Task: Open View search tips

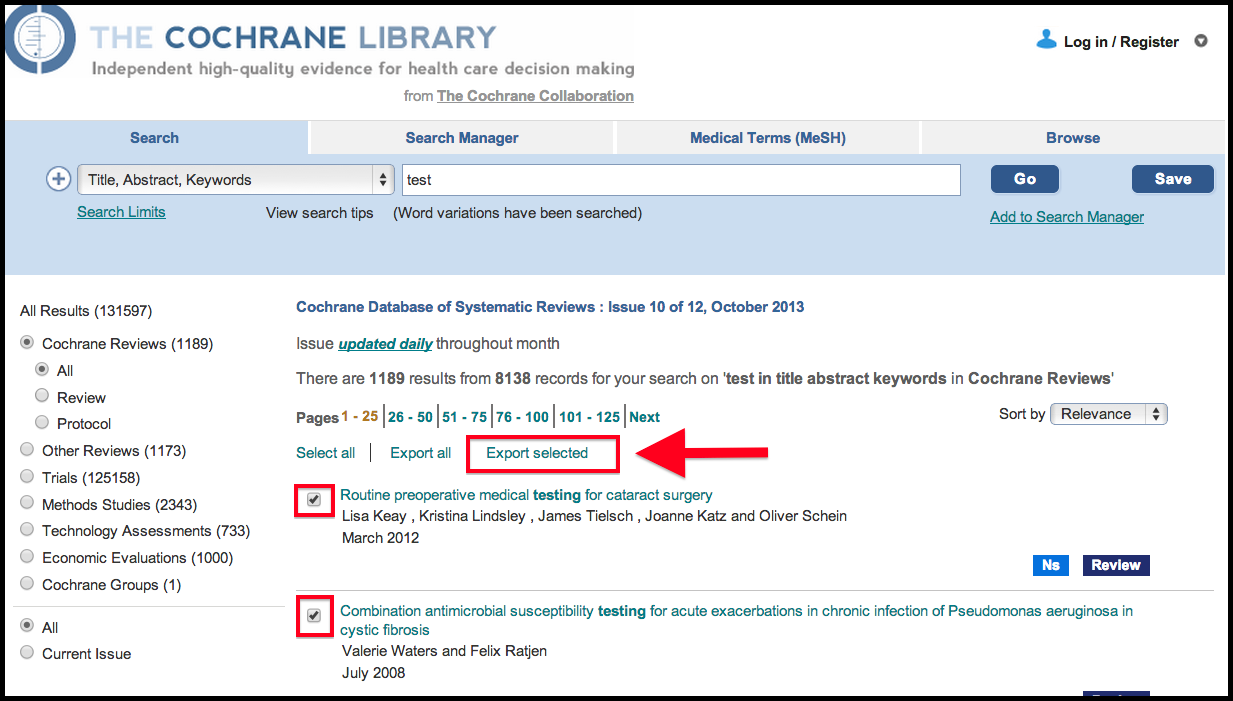Action: (x=320, y=213)
